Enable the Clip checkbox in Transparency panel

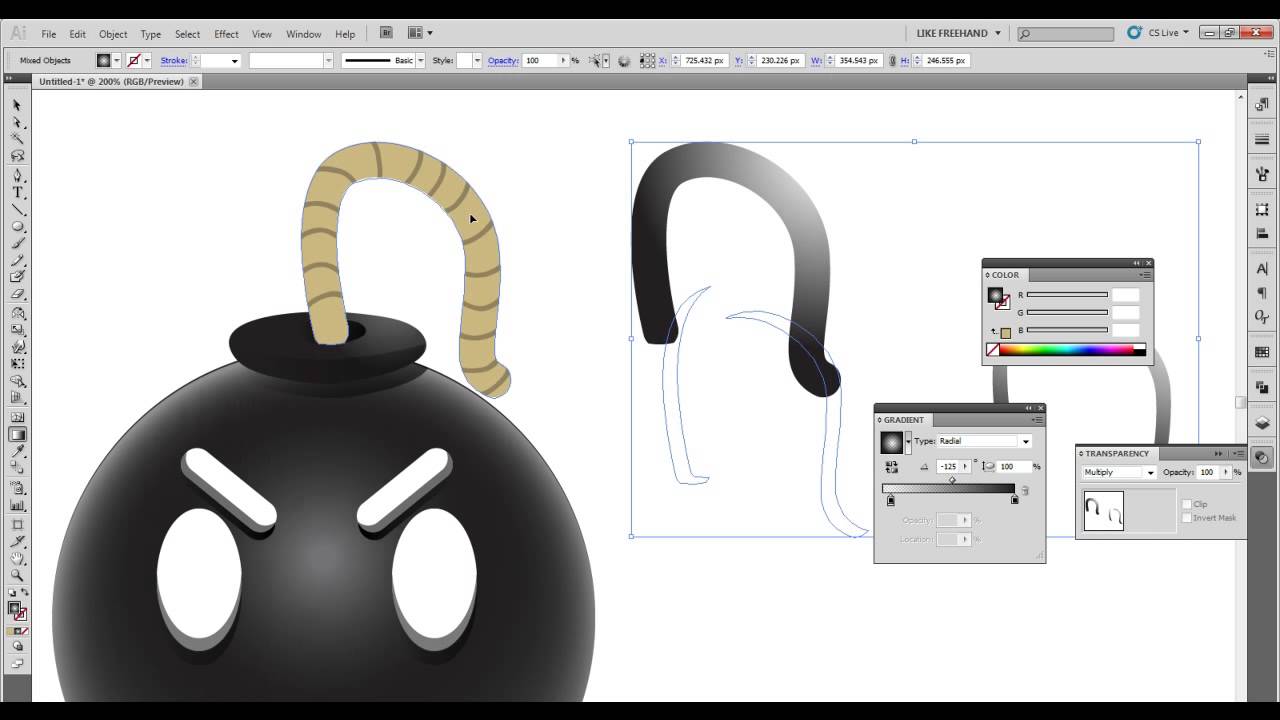click(1187, 504)
